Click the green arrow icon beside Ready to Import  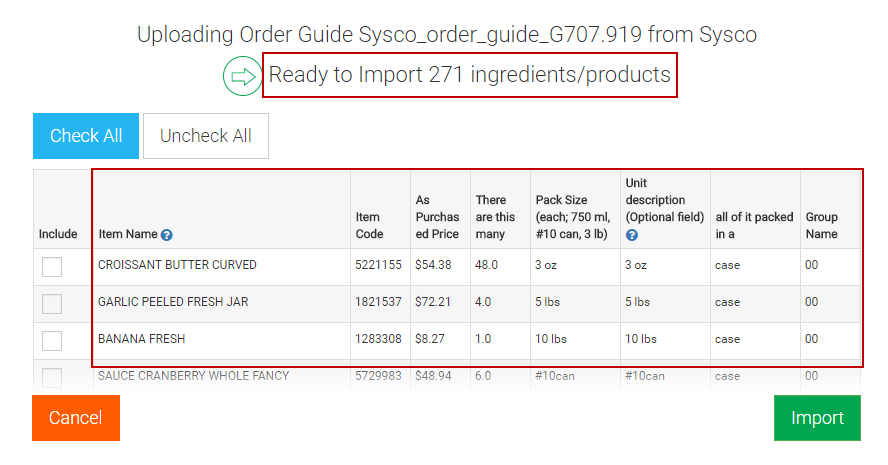coord(241,77)
